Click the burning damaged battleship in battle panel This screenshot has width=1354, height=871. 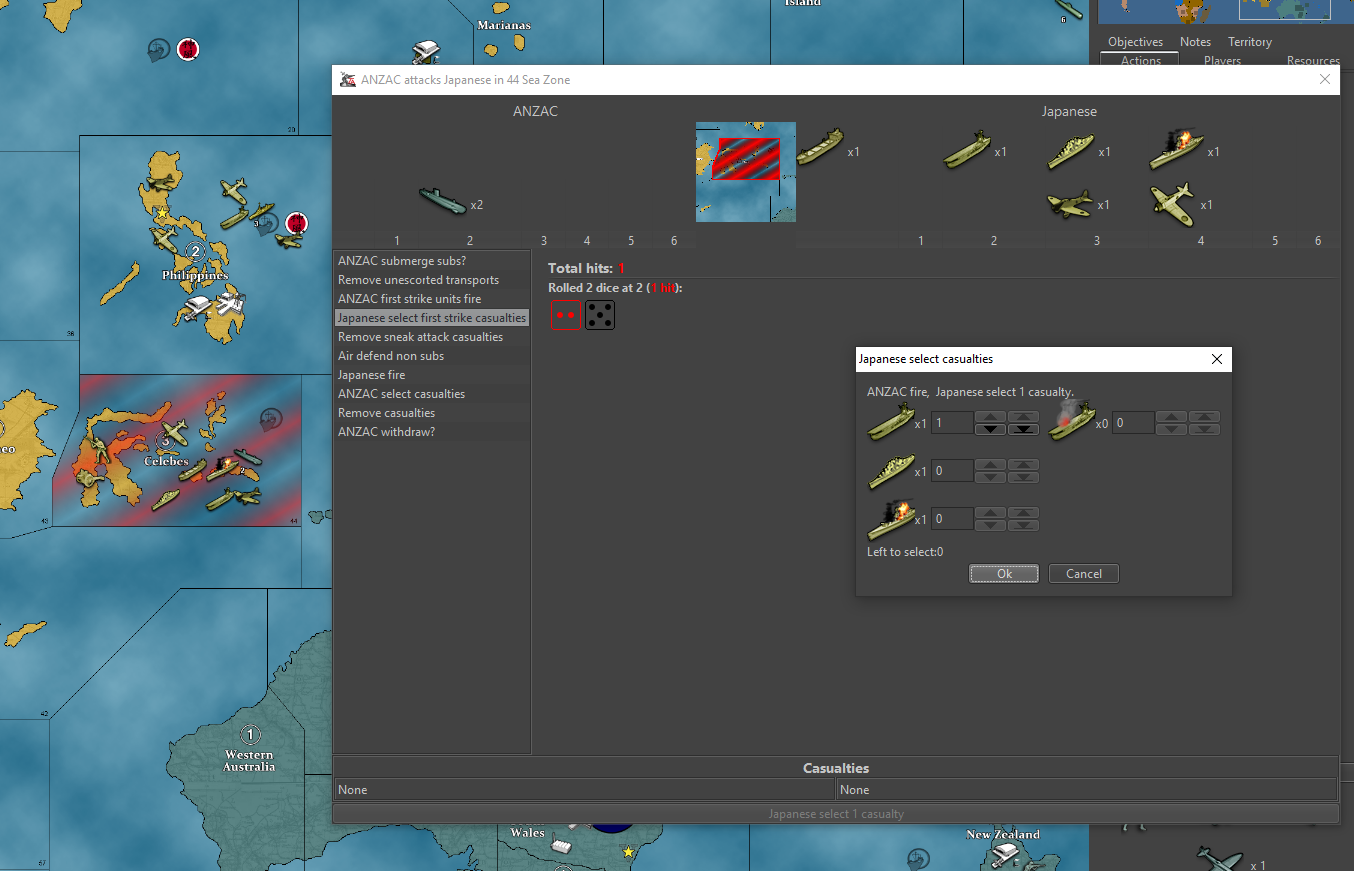point(1175,150)
